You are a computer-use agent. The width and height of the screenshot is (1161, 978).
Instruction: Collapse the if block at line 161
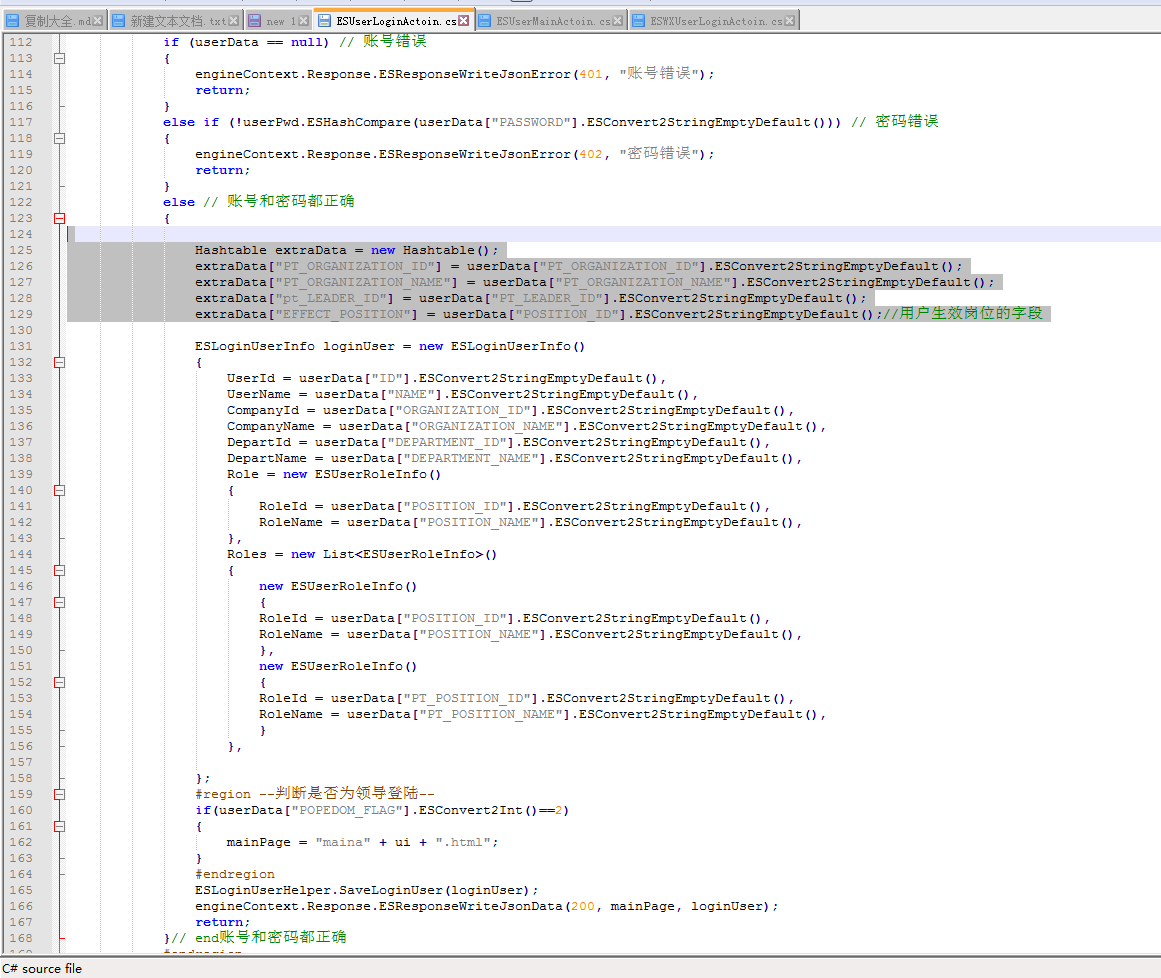tap(60, 826)
